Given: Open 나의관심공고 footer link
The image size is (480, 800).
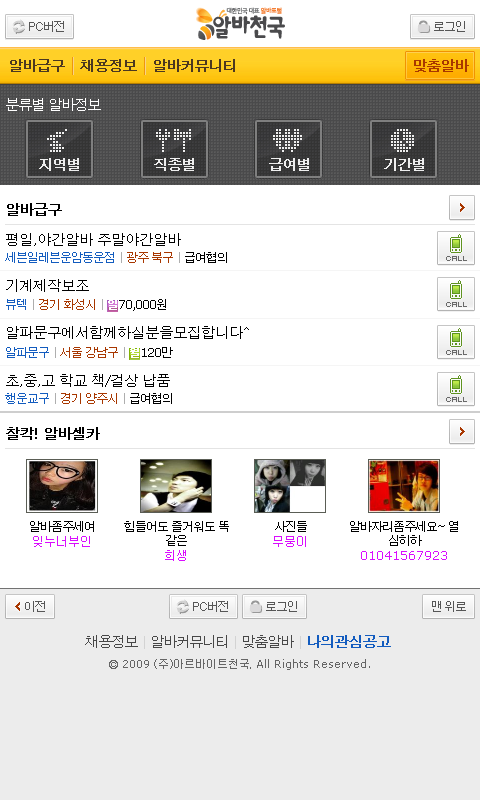Looking at the screenshot, I should pyautogui.click(x=349, y=641).
